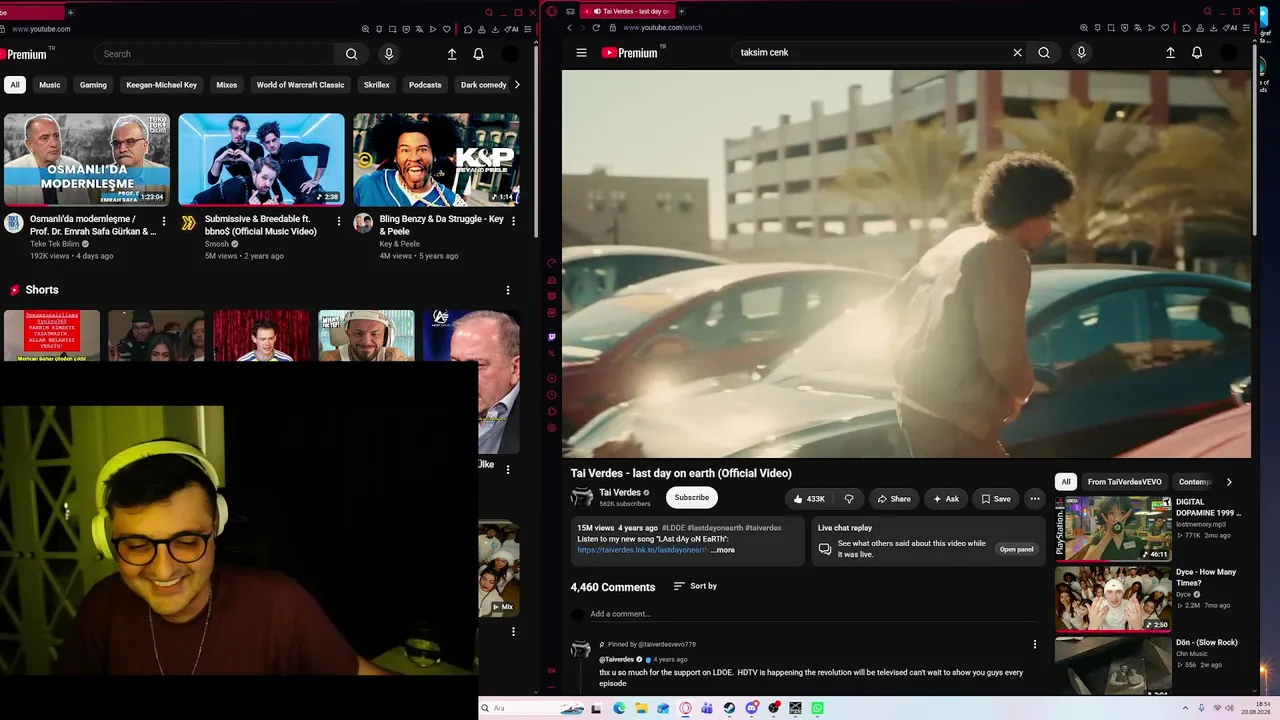Select the Gaming chip
Screen dimensions: 1280x720
93,85
